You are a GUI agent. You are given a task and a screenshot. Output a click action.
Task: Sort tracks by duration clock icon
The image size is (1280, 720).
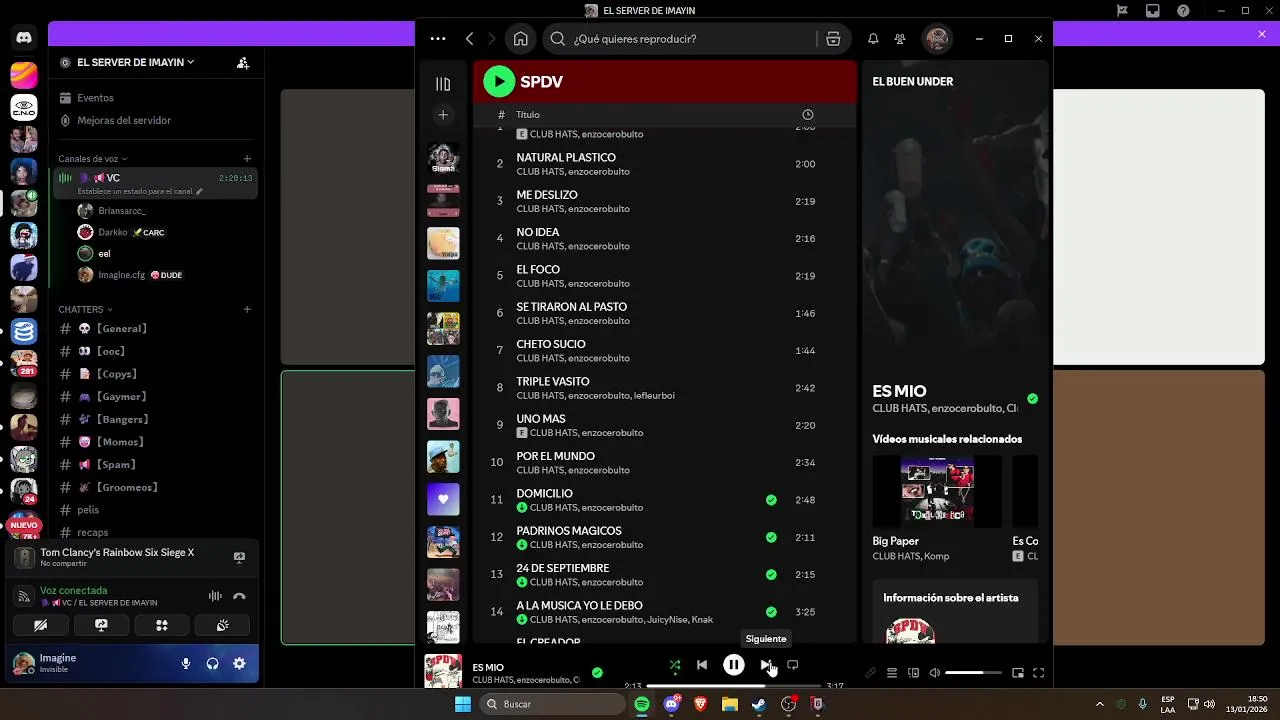click(808, 115)
